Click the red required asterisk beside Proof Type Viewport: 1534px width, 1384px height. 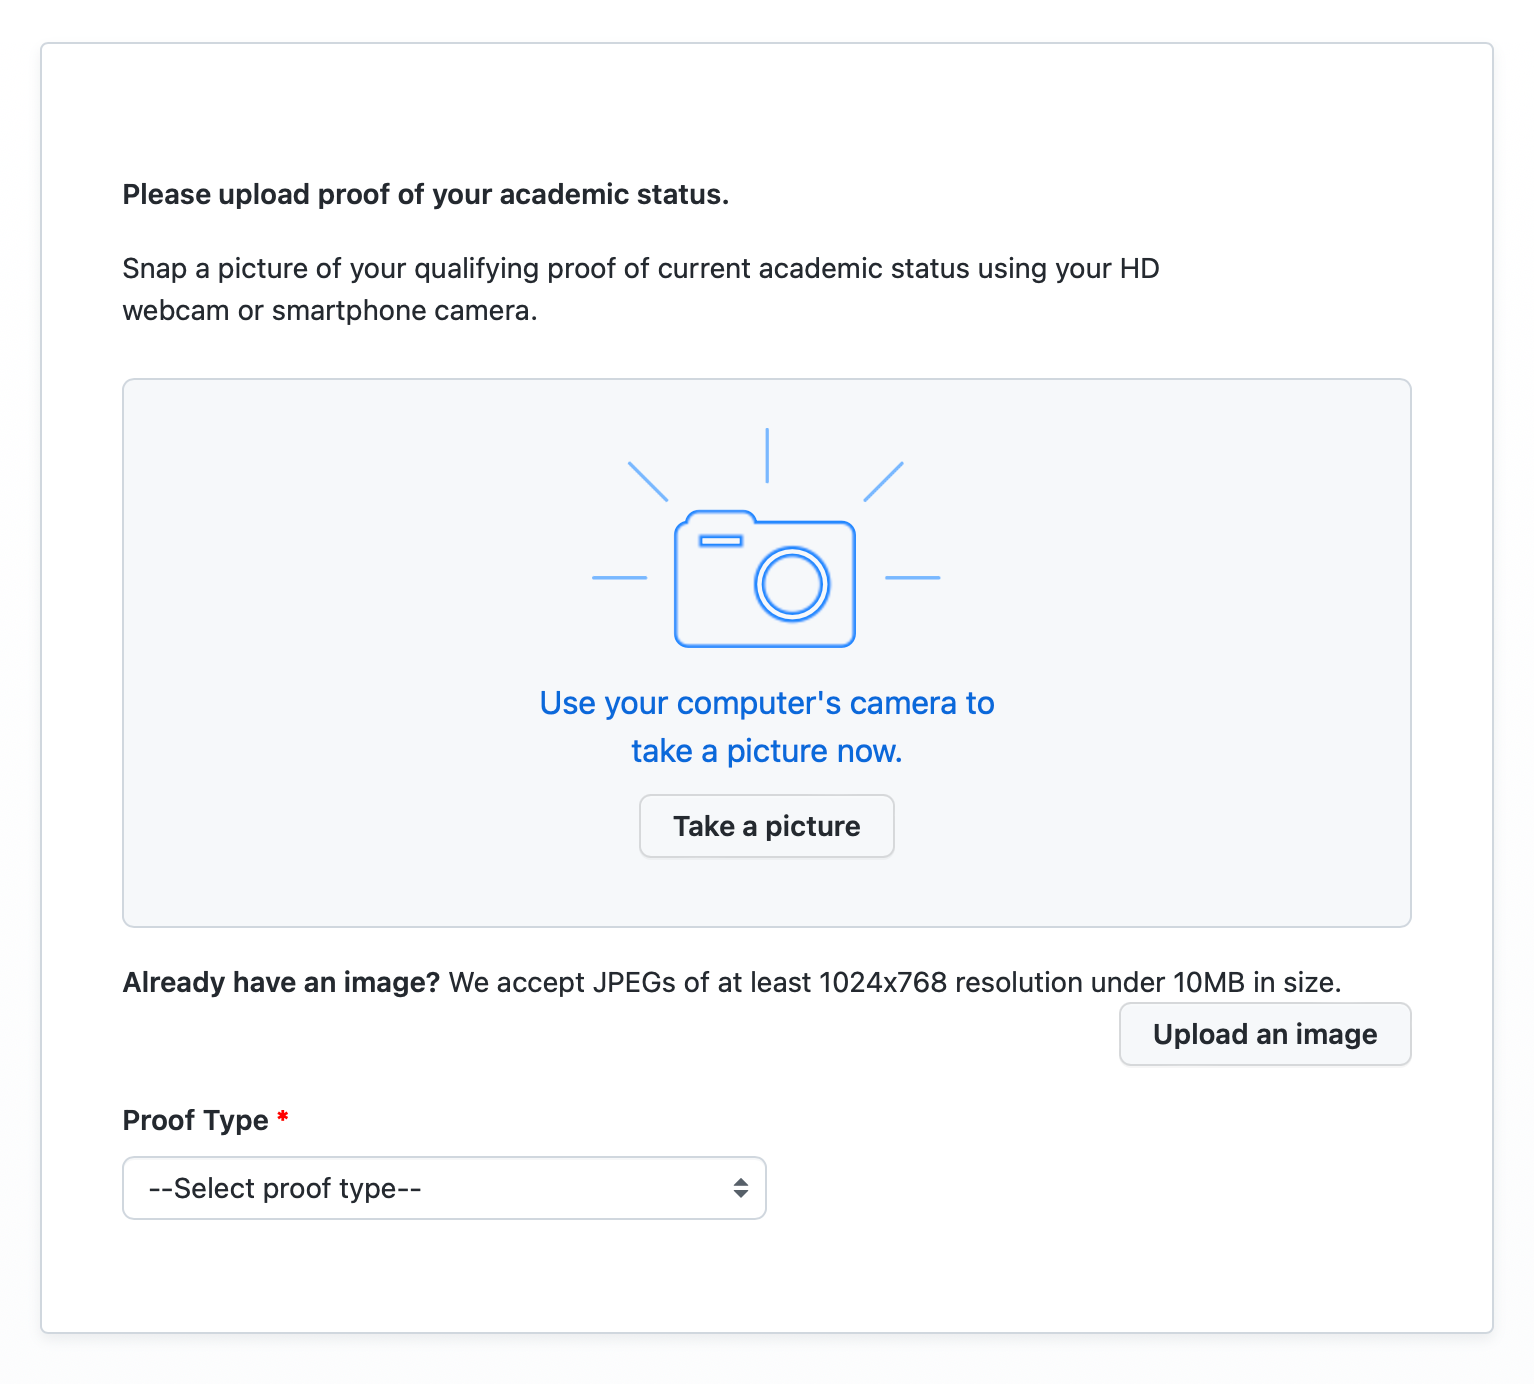point(283,1116)
